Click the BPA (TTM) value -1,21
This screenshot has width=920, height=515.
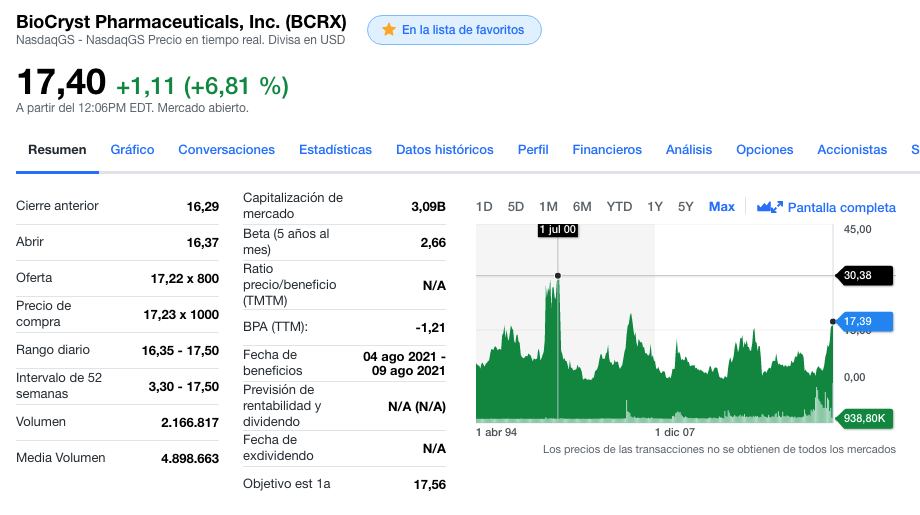(431, 327)
